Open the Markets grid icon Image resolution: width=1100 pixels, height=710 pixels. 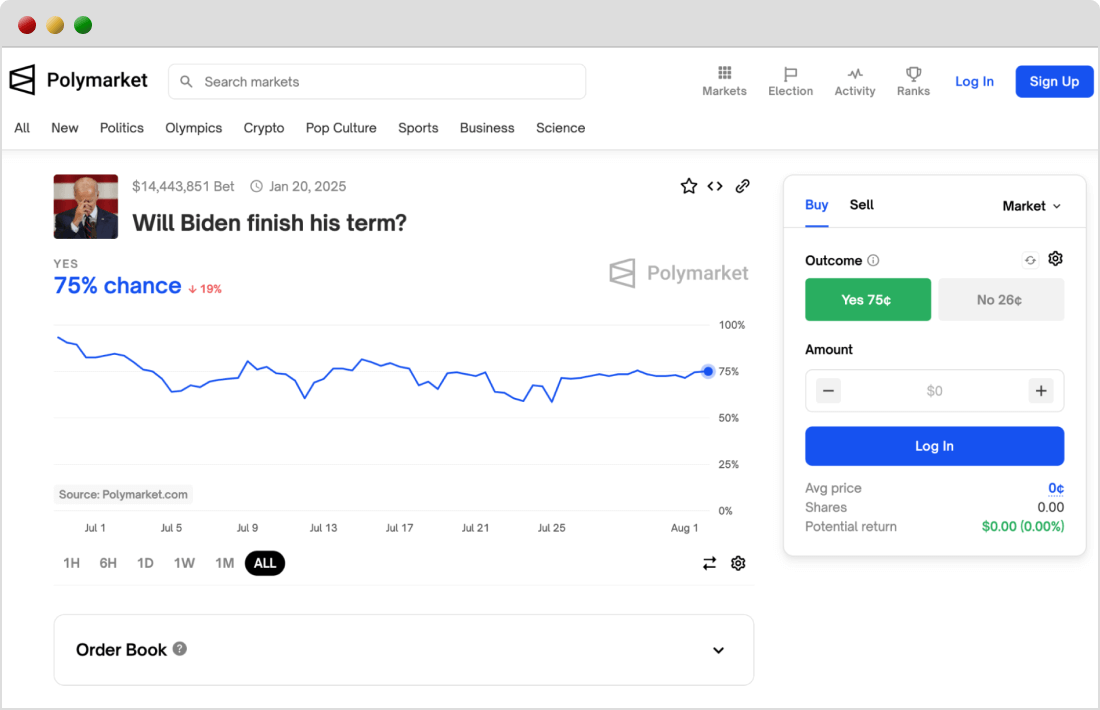(725, 73)
